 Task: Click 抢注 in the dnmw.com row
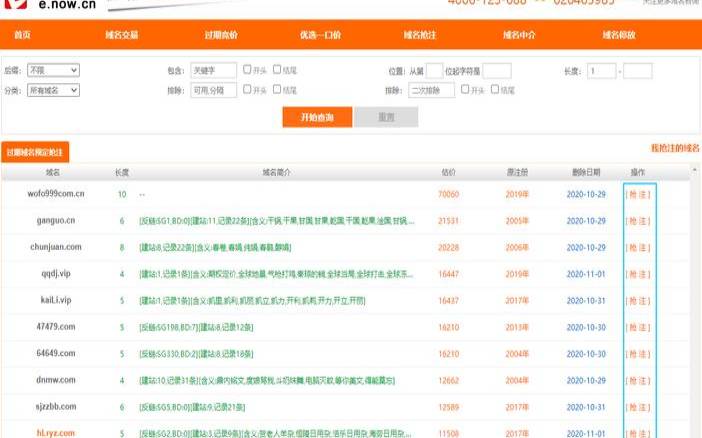[x=638, y=380]
